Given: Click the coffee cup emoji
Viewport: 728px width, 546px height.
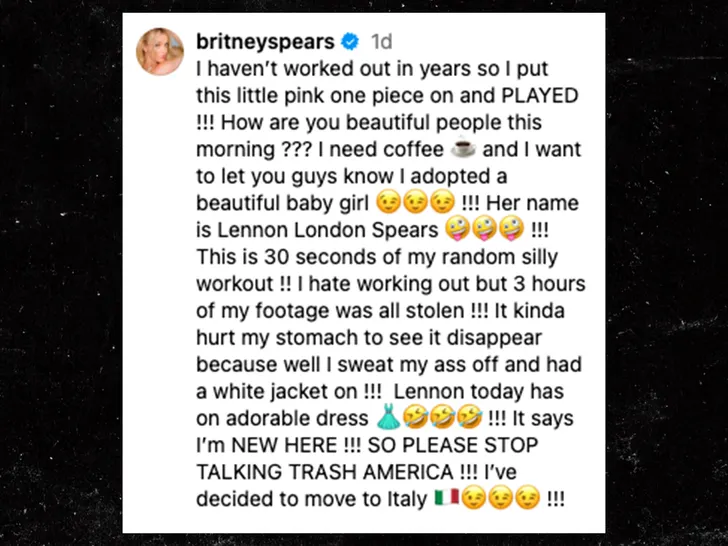Looking at the screenshot, I should click(463, 149).
